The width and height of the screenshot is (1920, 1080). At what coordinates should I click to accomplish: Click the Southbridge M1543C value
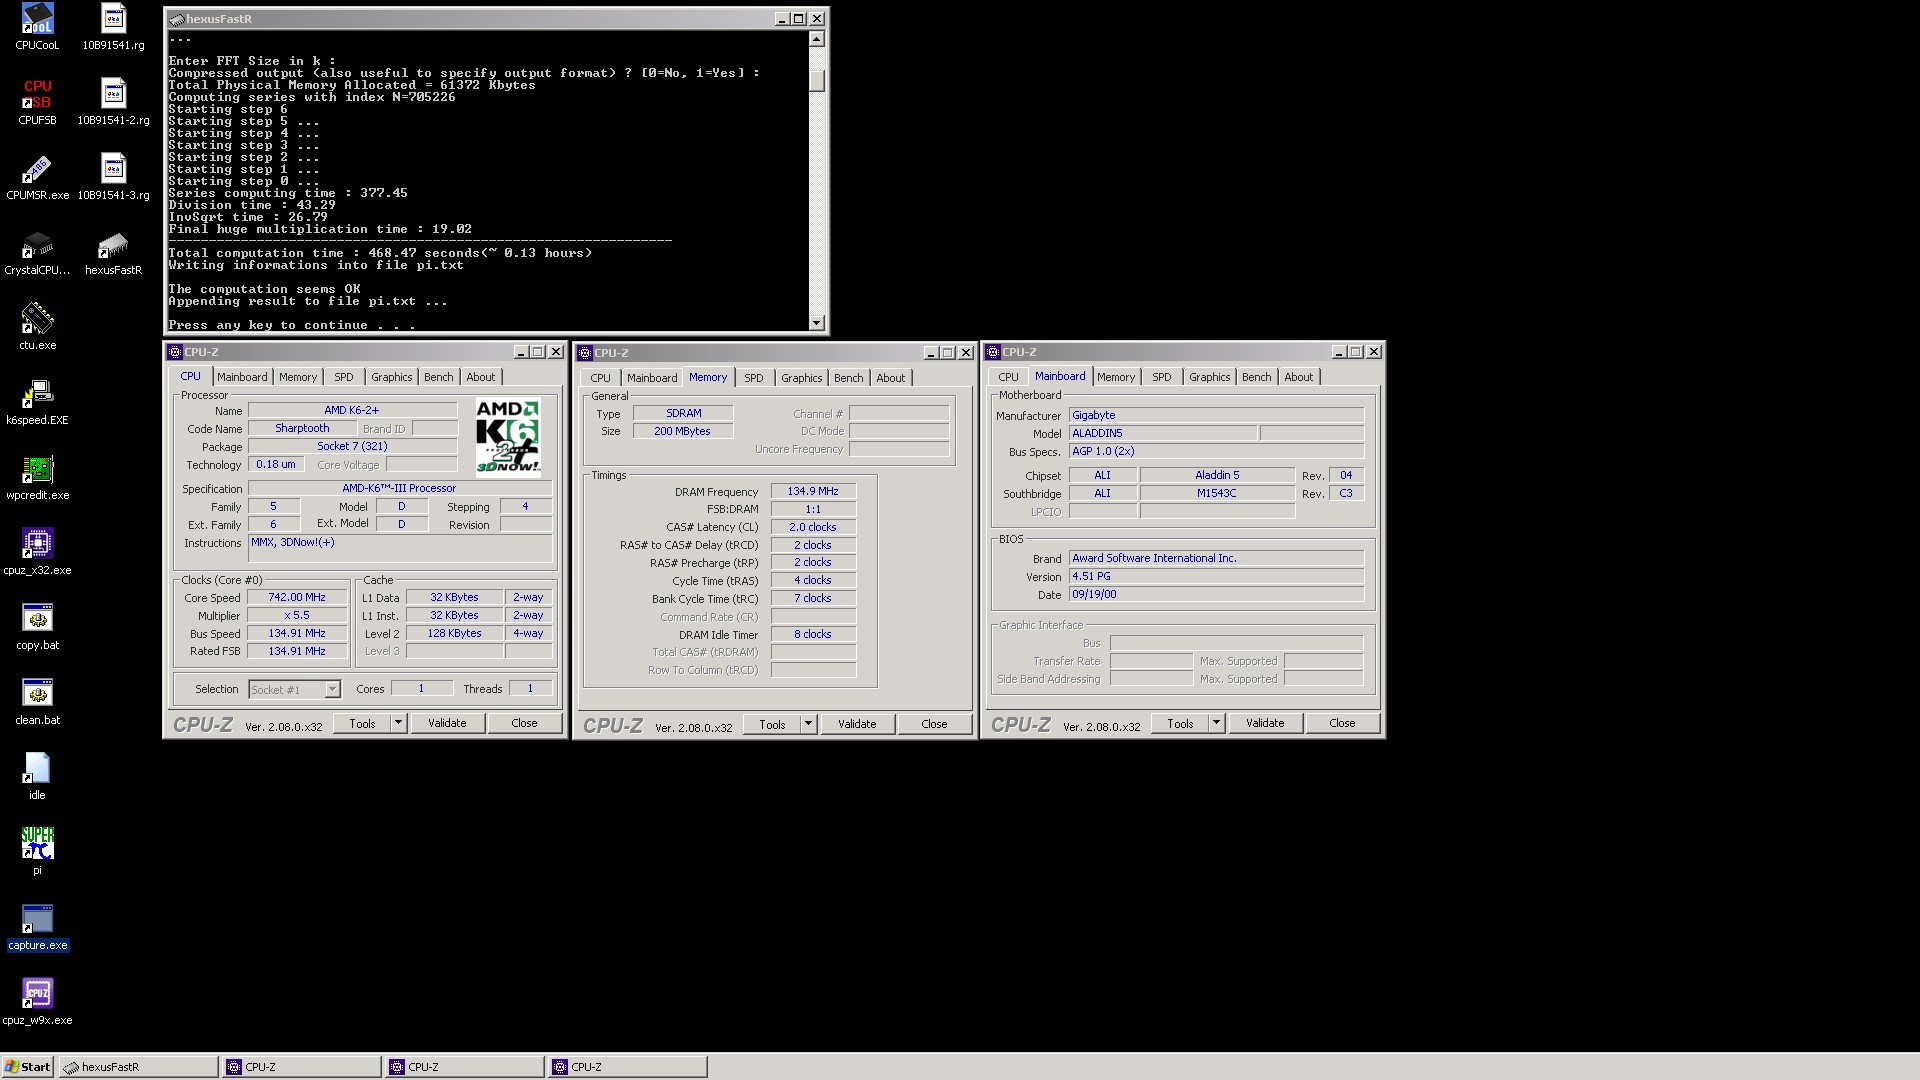(x=1217, y=493)
